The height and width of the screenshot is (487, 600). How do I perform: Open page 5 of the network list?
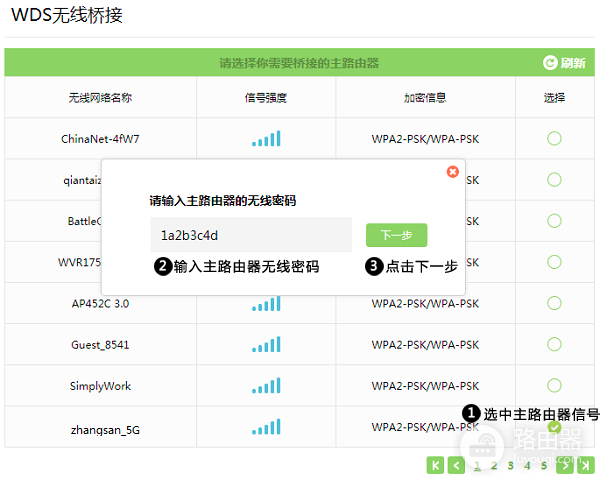[544, 466]
